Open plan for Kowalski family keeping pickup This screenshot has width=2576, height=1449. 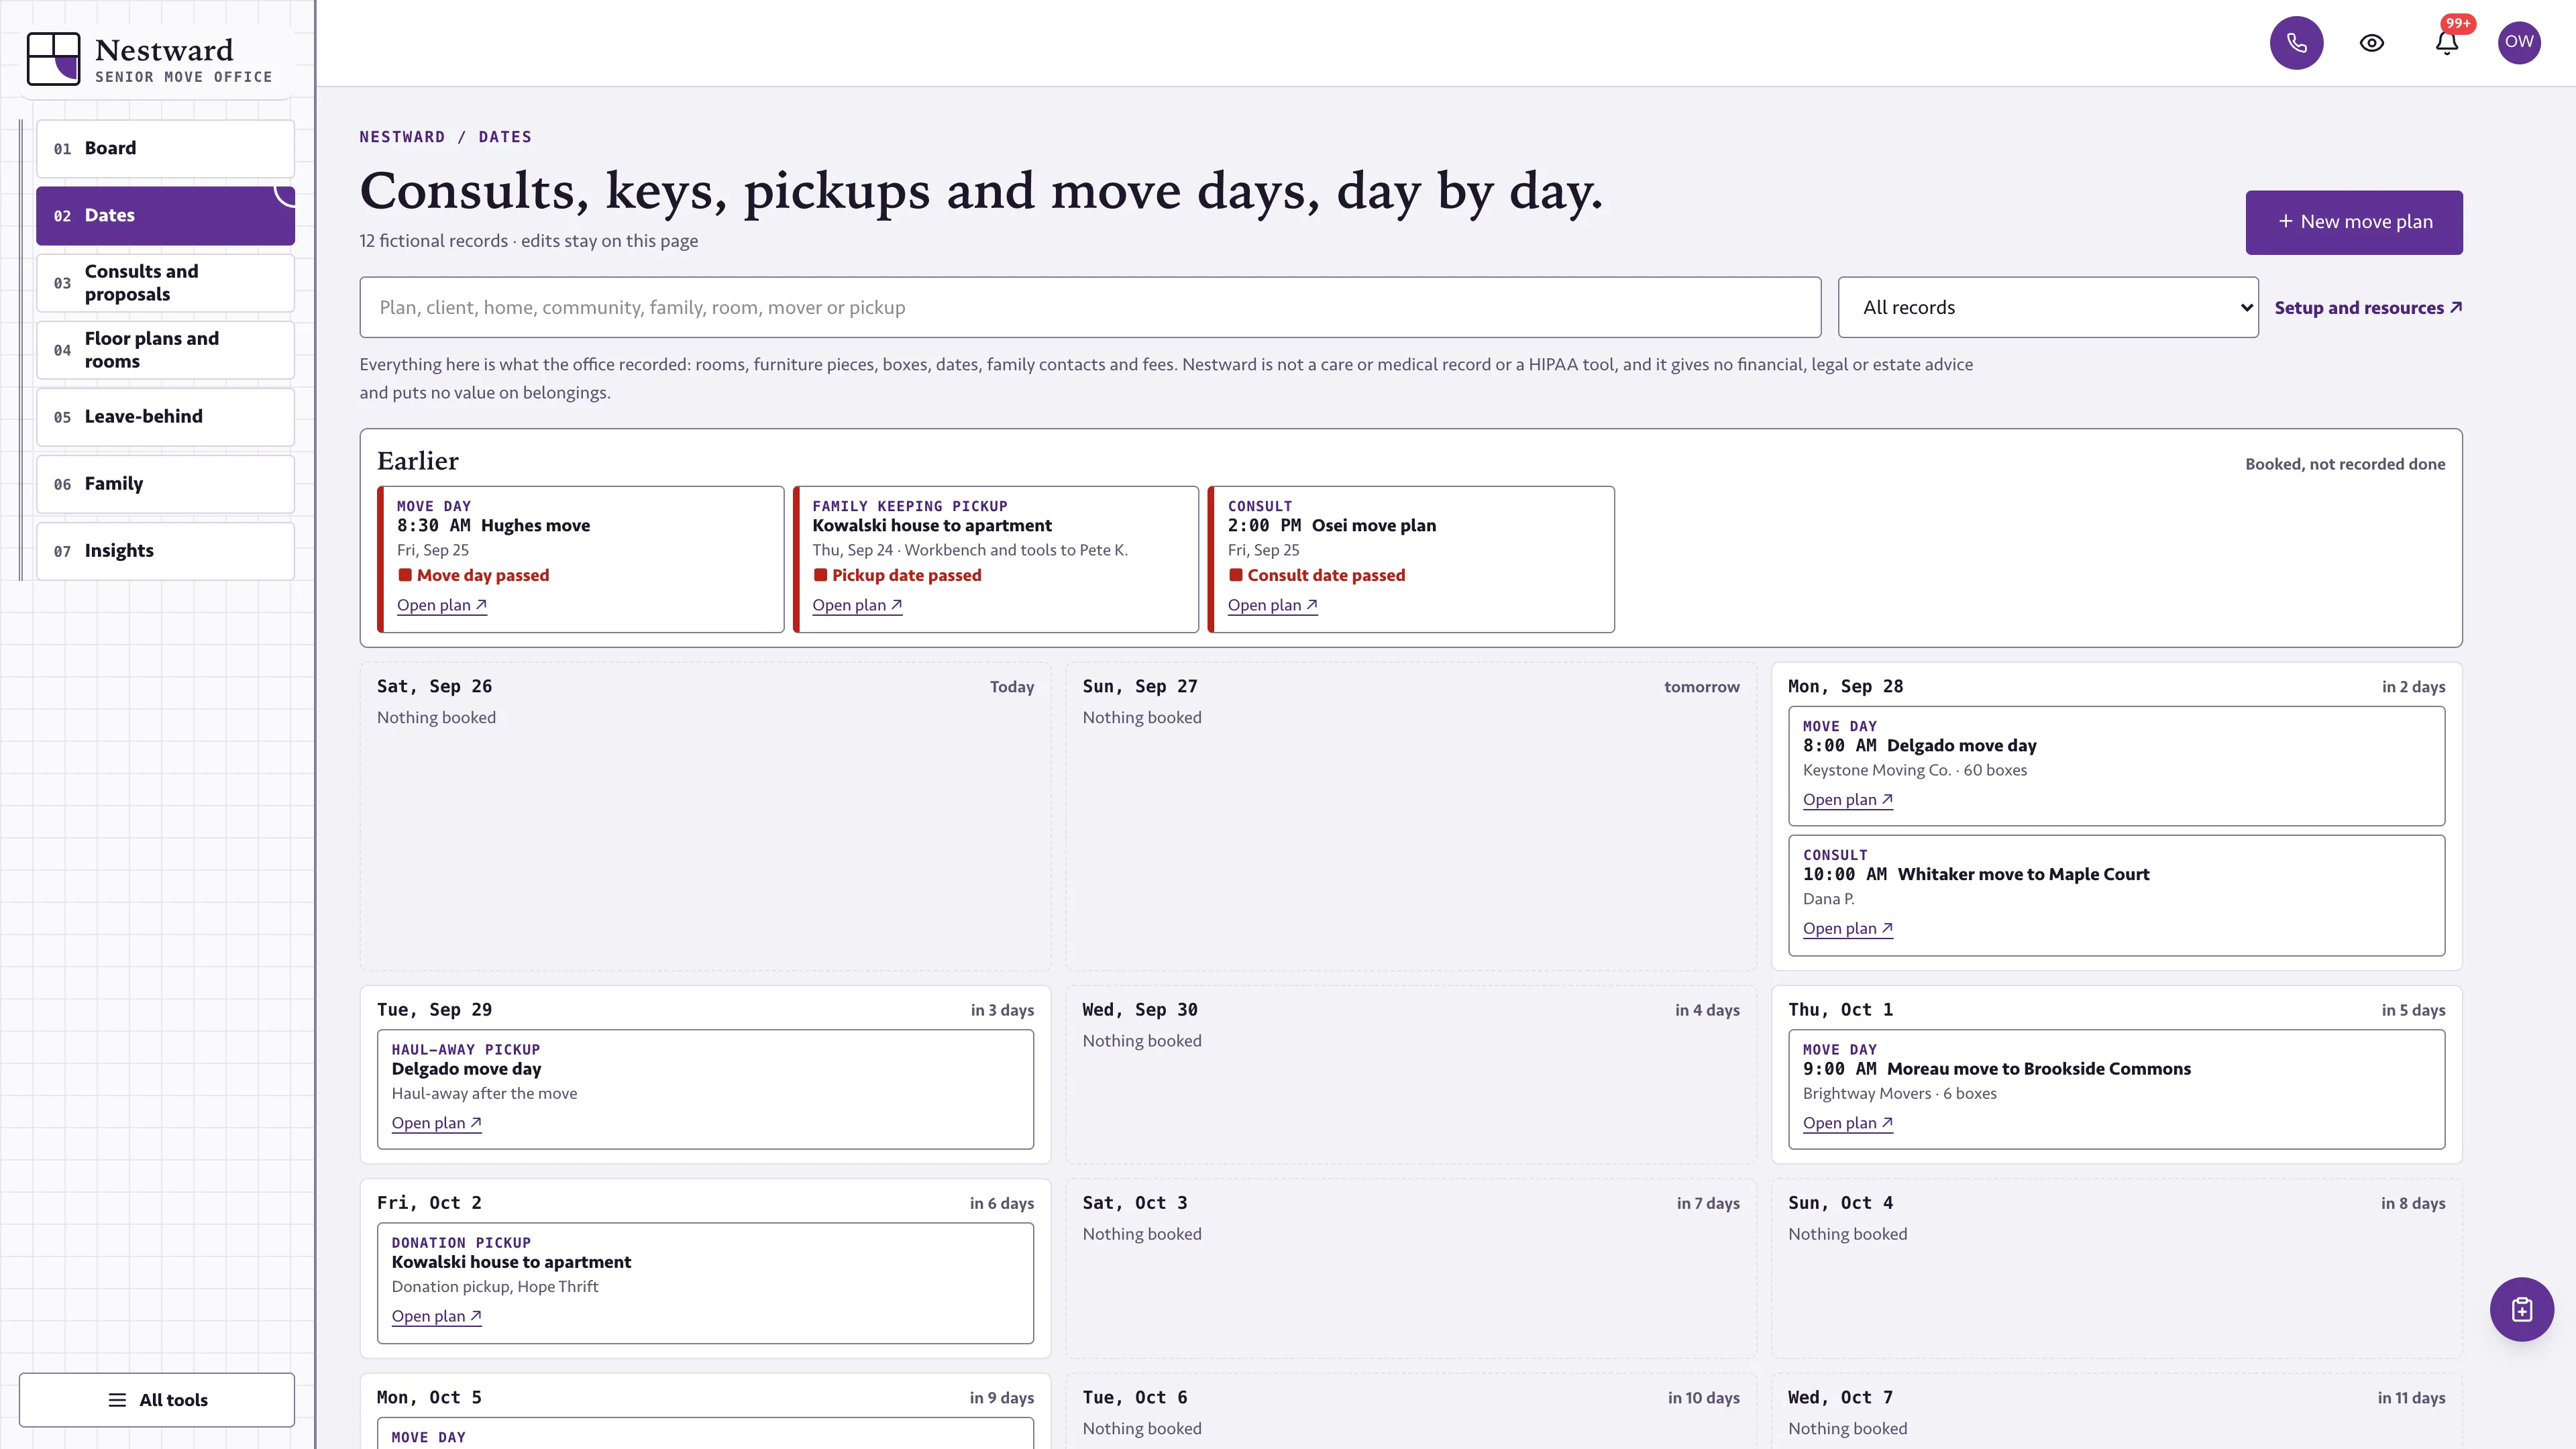pos(857,605)
